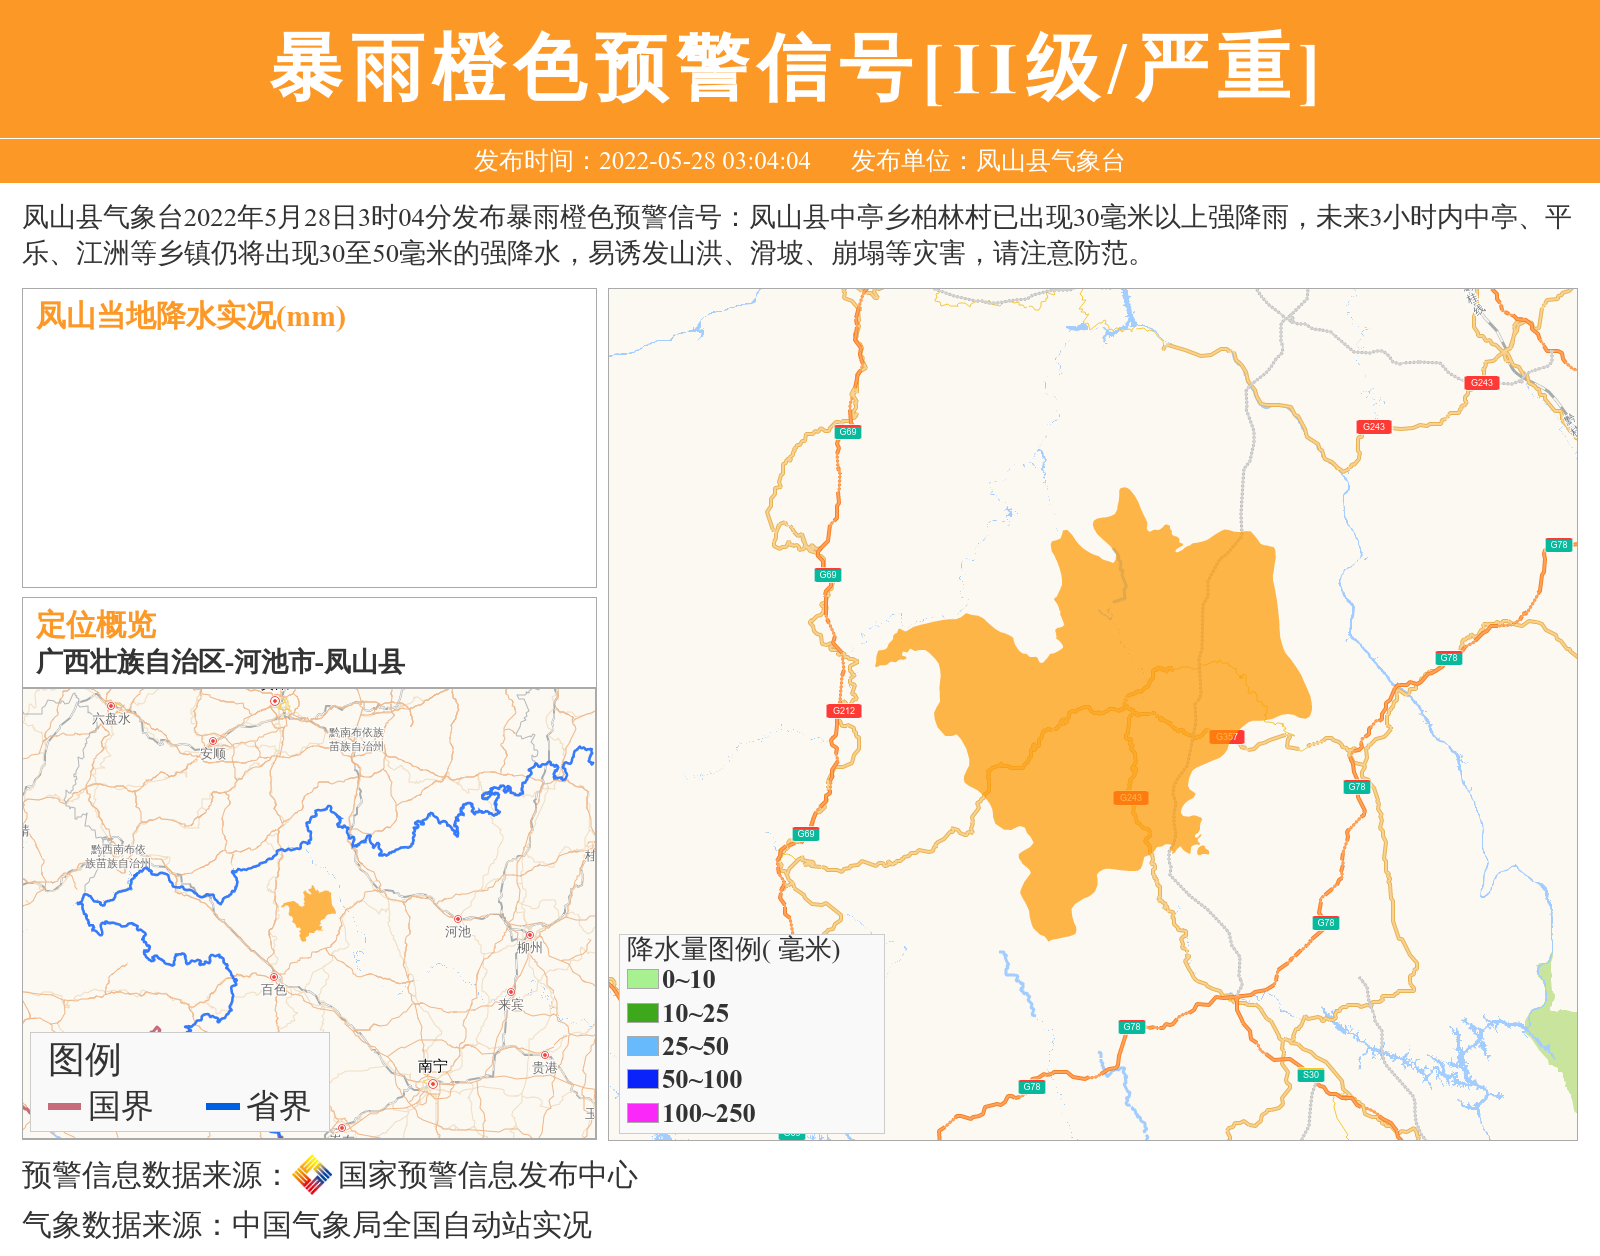Click the red 国界 legend line

[x=64, y=1106]
